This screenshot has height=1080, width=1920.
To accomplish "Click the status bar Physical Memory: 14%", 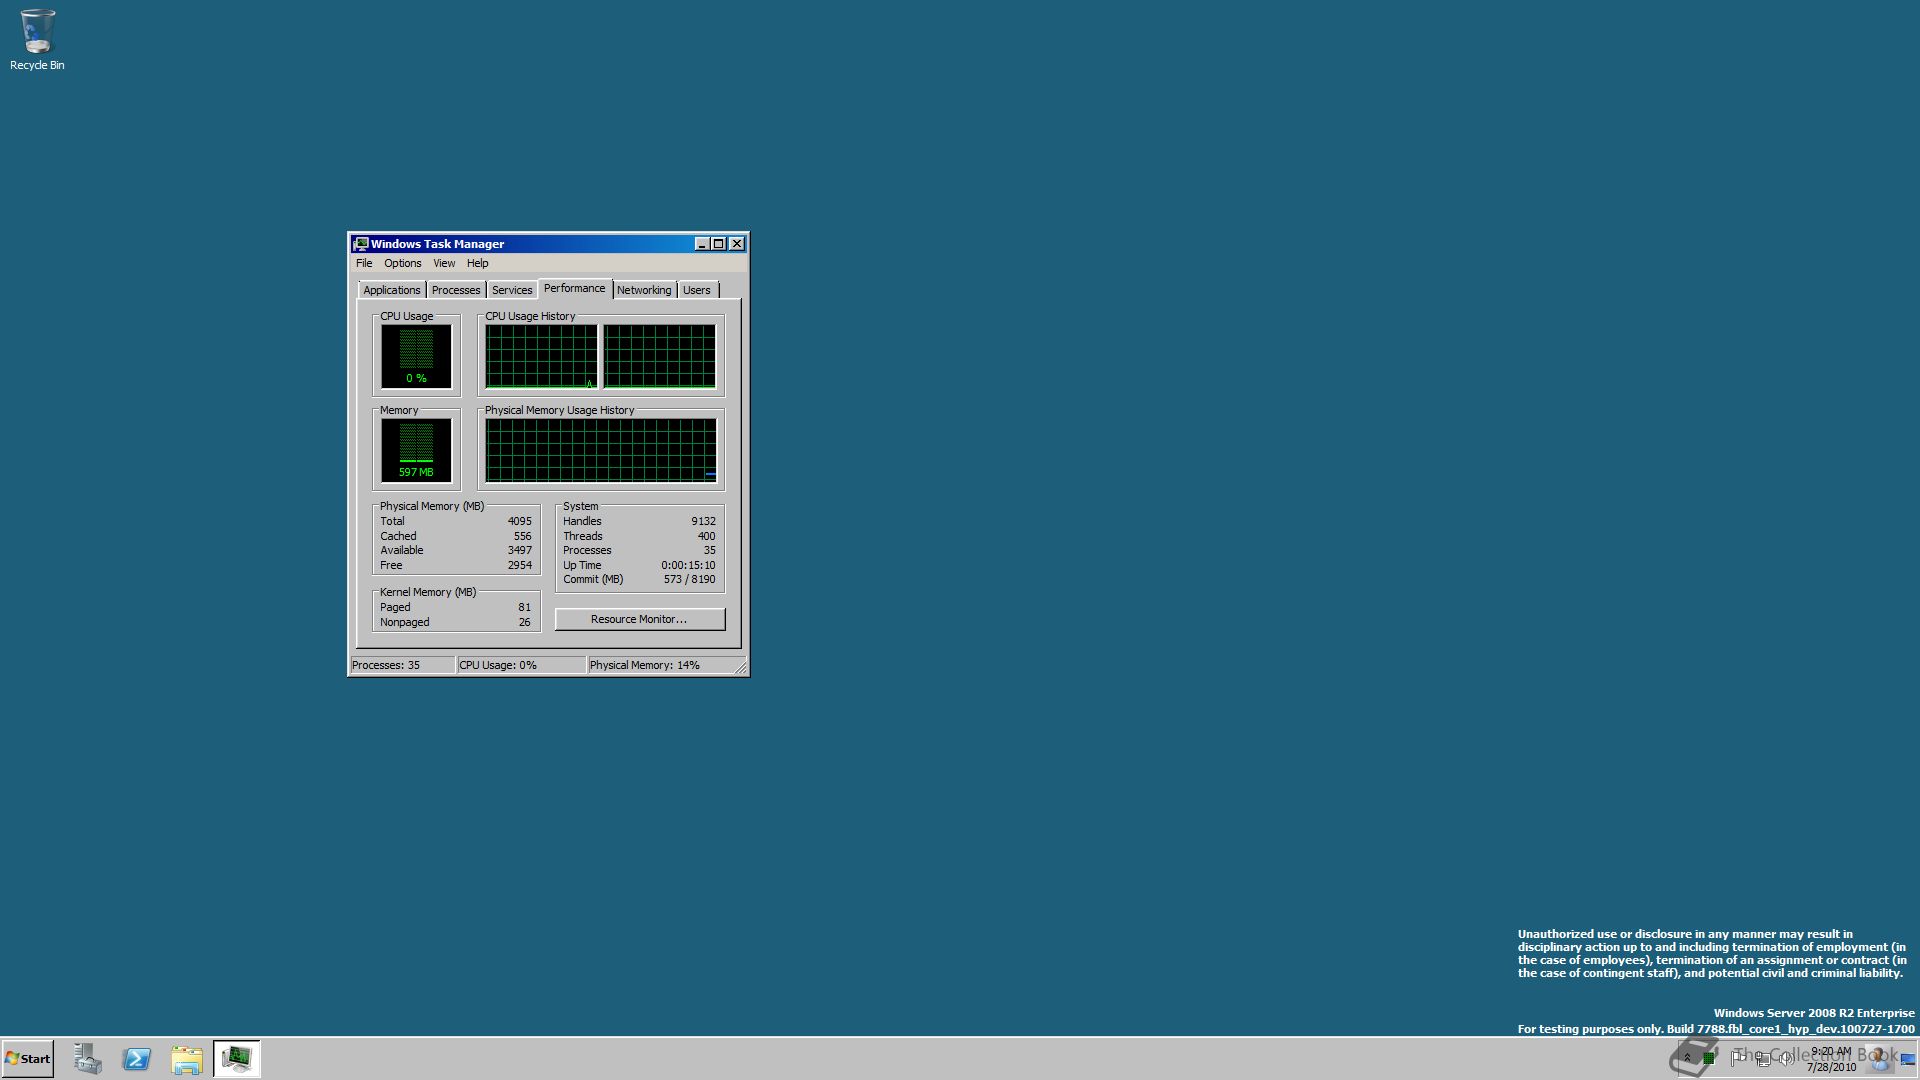I will point(660,665).
